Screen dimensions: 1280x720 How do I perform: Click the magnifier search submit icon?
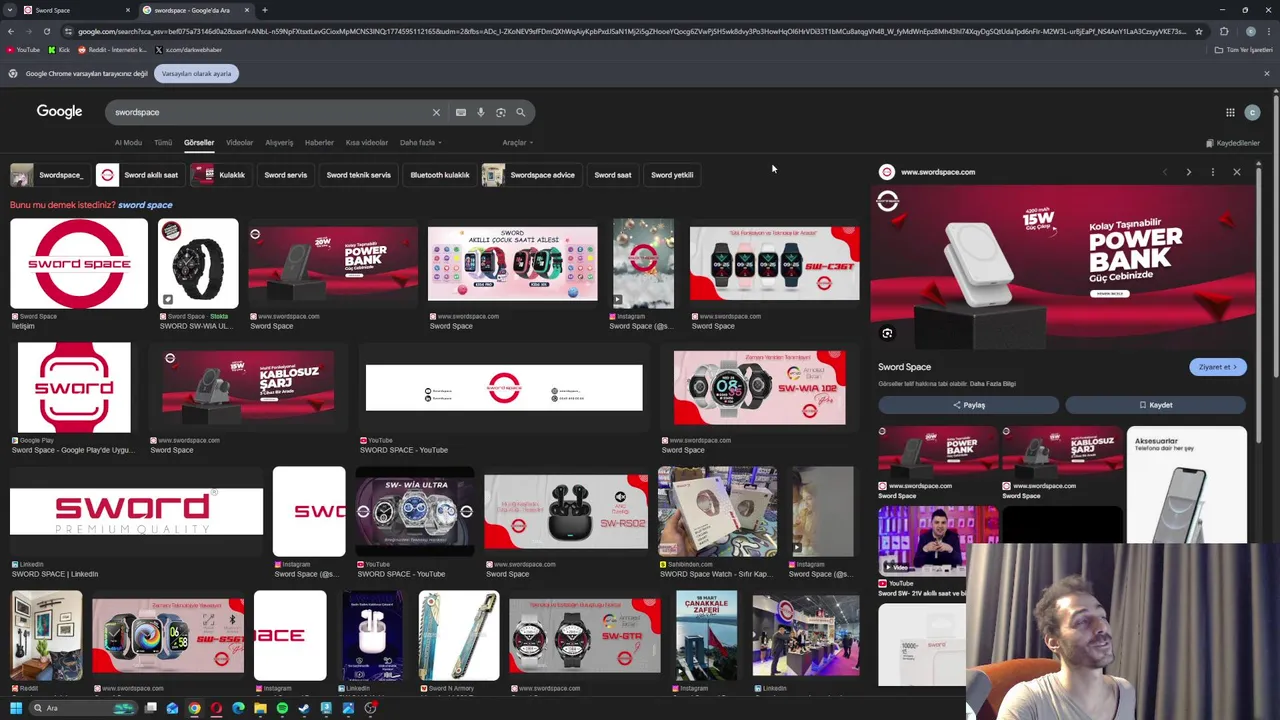pos(520,112)
